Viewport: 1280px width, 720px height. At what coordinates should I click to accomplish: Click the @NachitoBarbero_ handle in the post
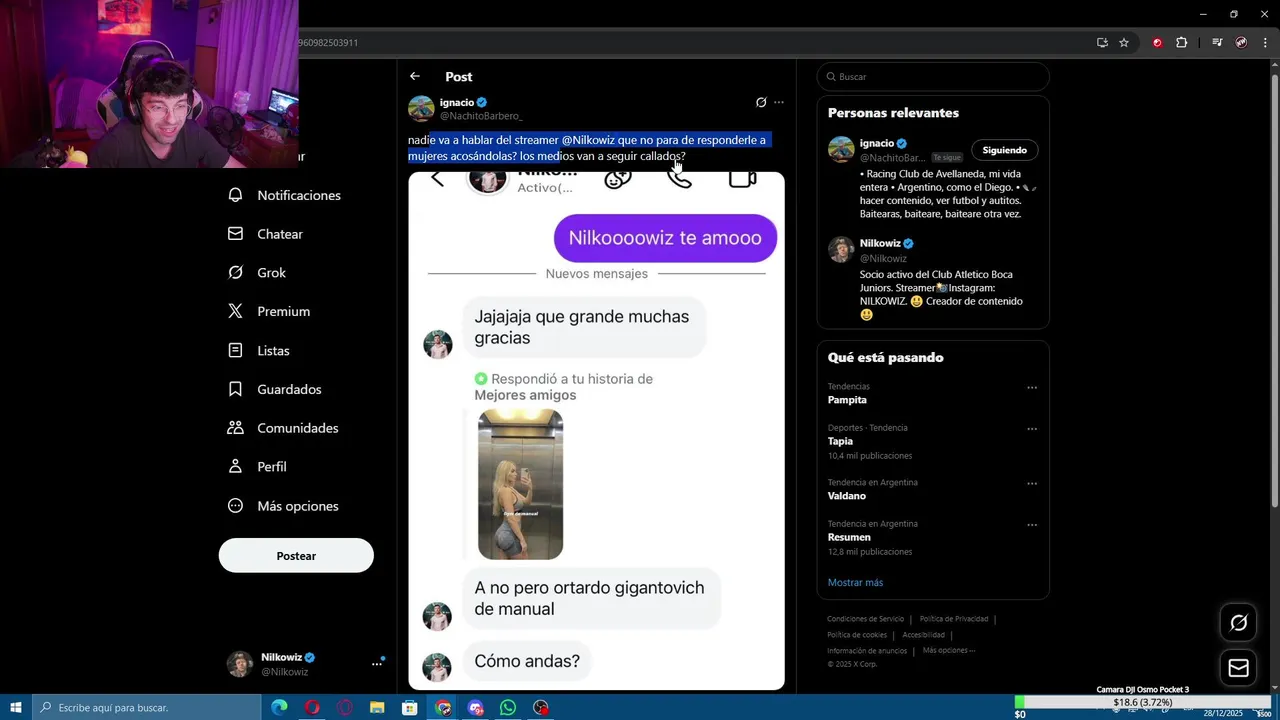[481, 117]
